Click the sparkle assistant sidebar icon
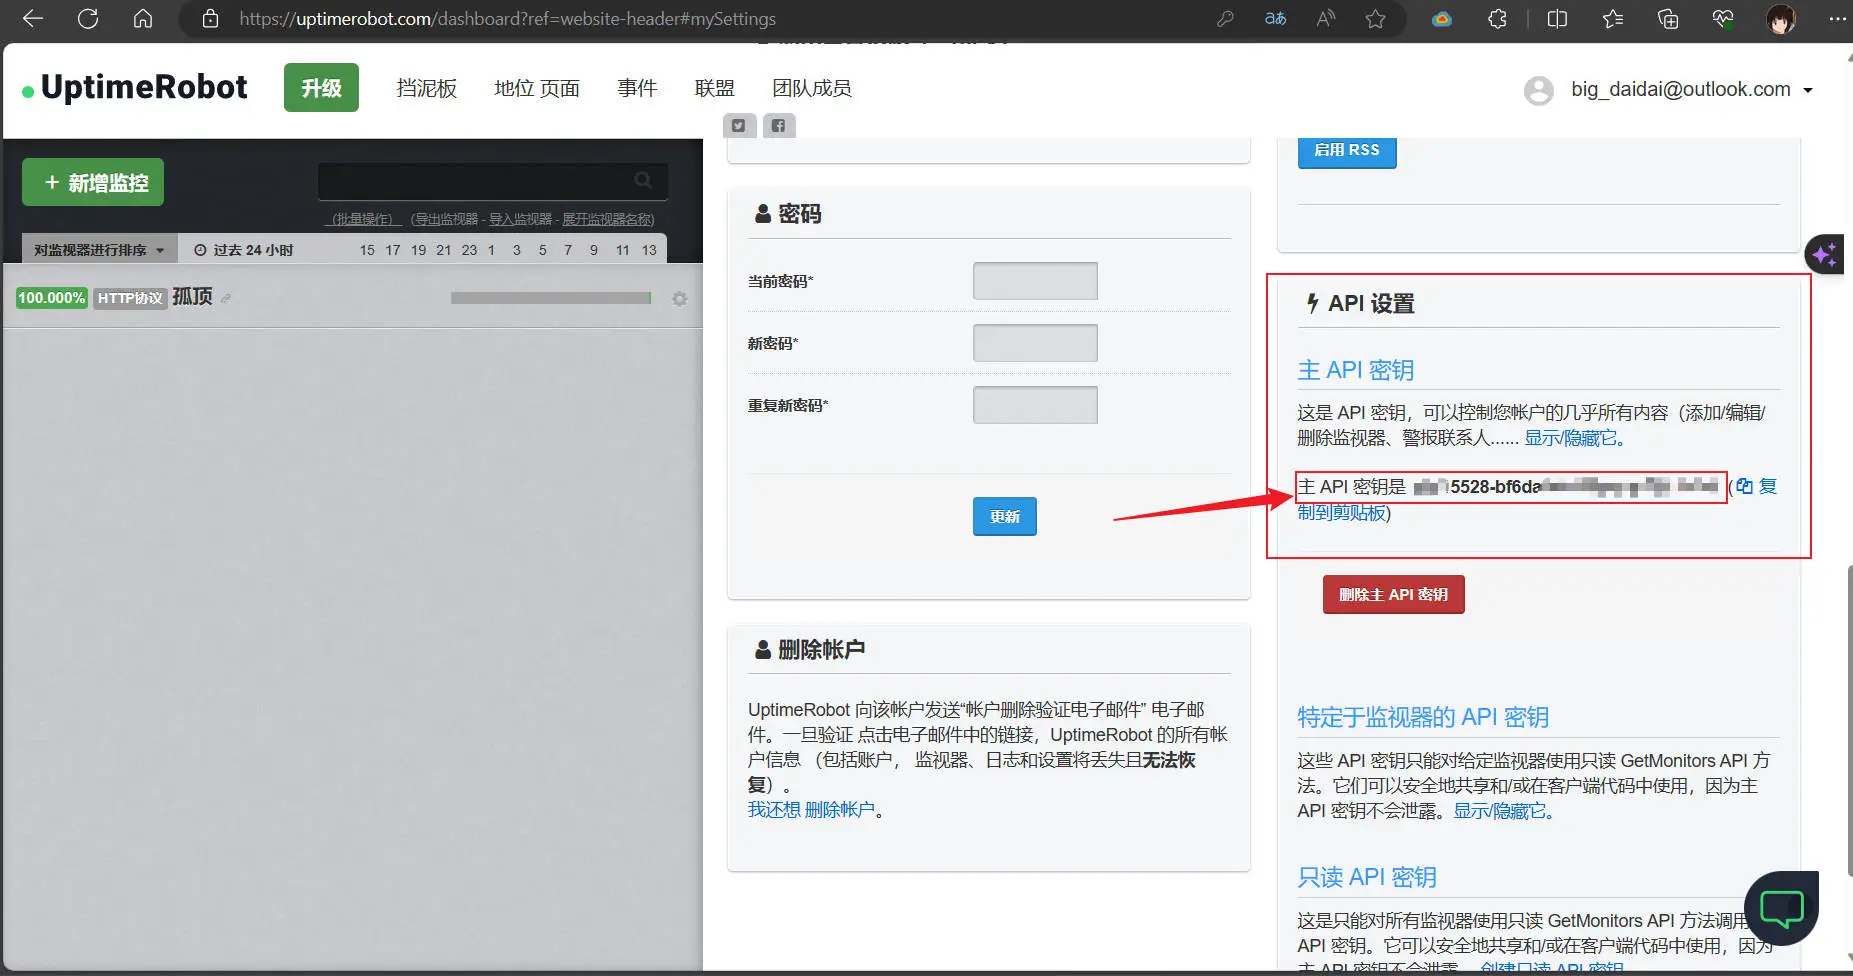The width and height of the screenshot is (1853, 976). pyautogui.click(x=1824, y=255)
